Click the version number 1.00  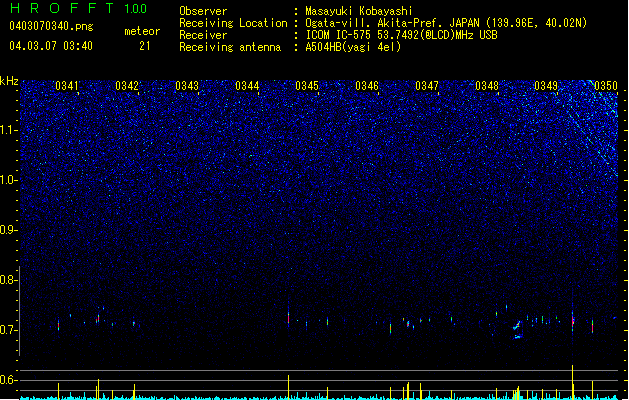tap(135, 9)
